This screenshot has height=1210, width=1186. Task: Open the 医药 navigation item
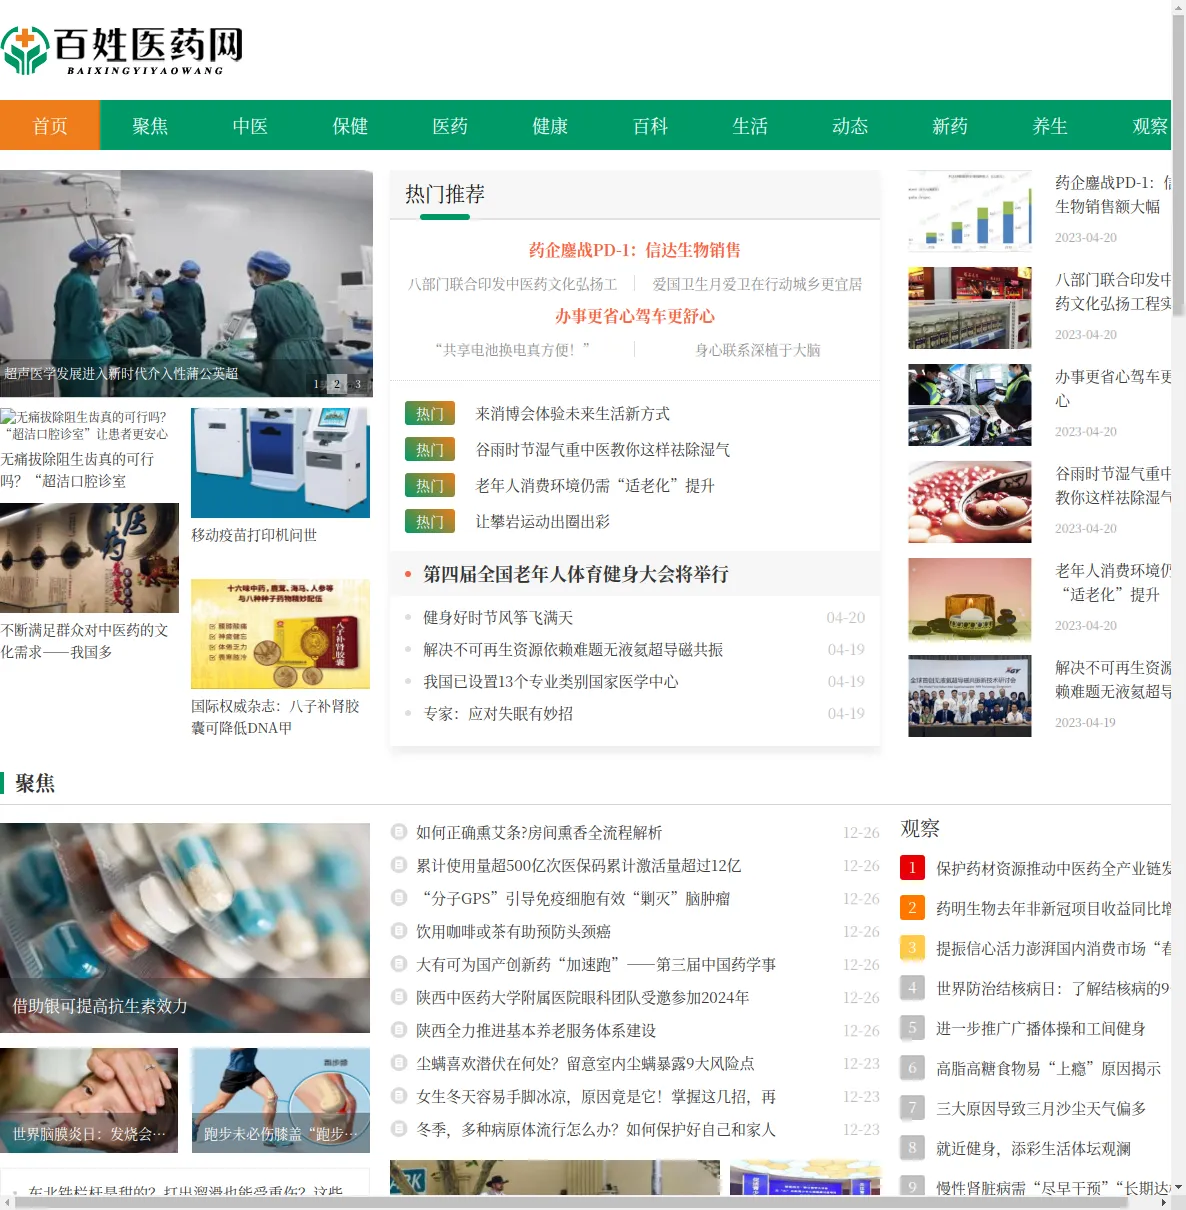coord(450,125)
